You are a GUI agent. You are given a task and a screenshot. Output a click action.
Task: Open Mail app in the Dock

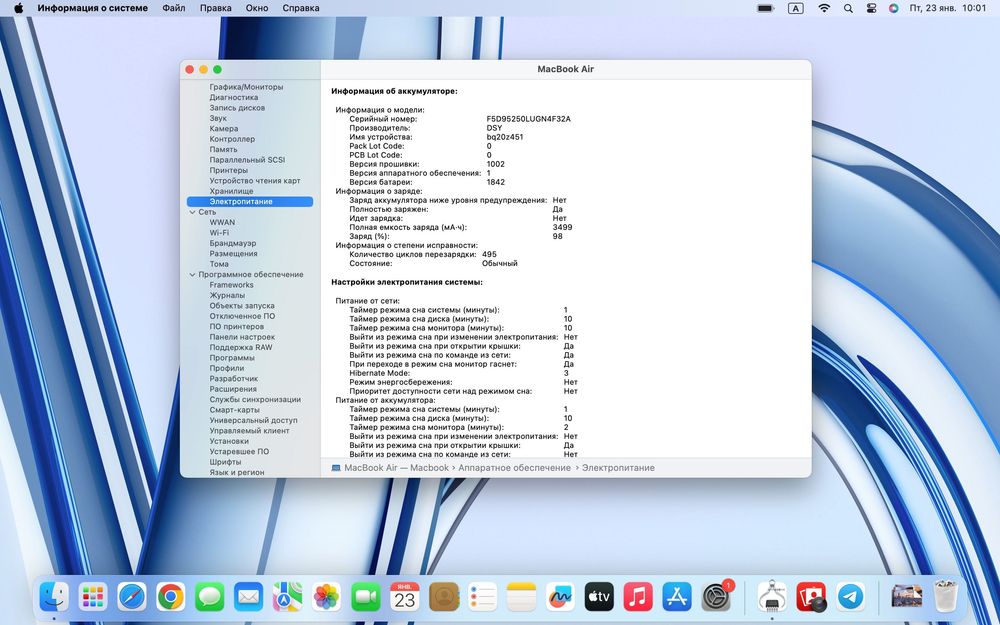[x=249, y=598]
